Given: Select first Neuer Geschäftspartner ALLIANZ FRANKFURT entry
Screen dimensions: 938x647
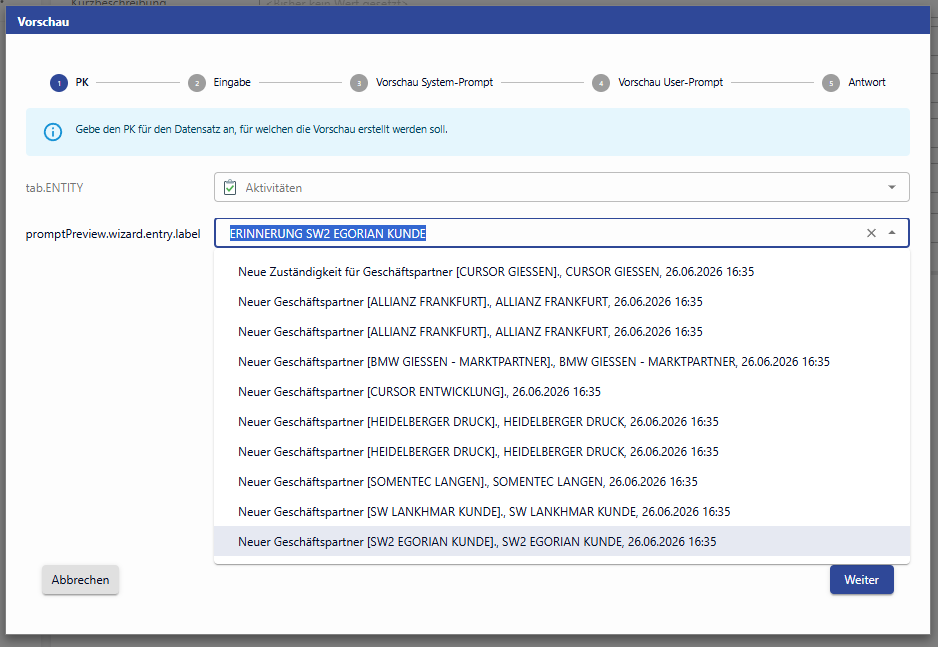Looking at the screenshot, I should point(562,302).
